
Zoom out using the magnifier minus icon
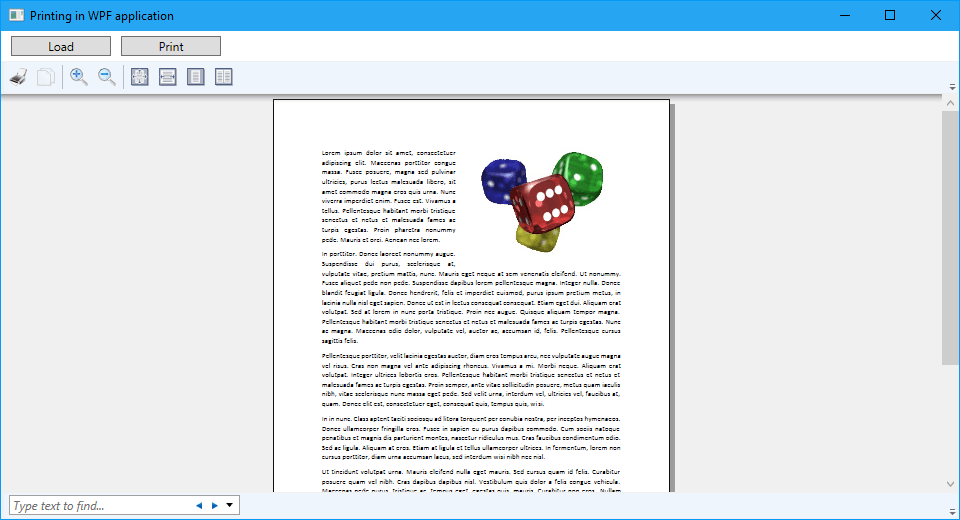[107, 77]
